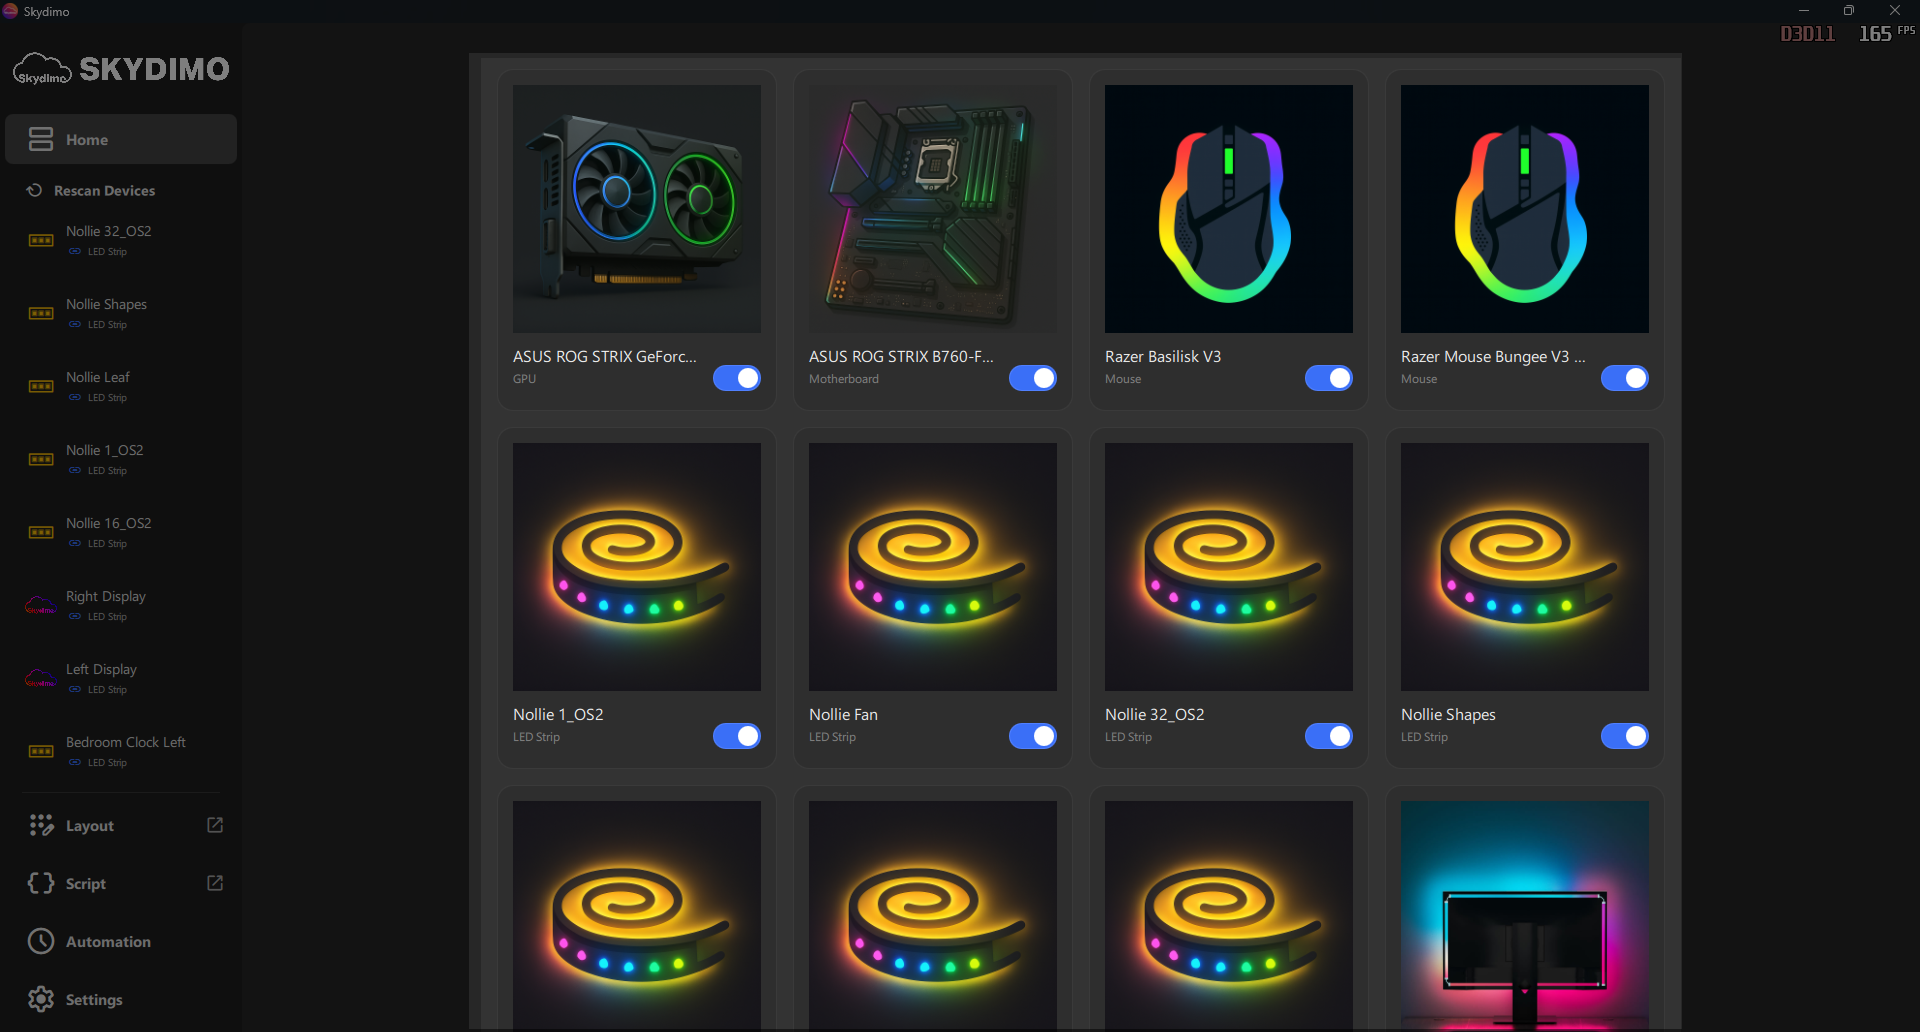Screen dimensions: 1920x1032
Task: Open Script in external window icon
Action: pos(215,883)
